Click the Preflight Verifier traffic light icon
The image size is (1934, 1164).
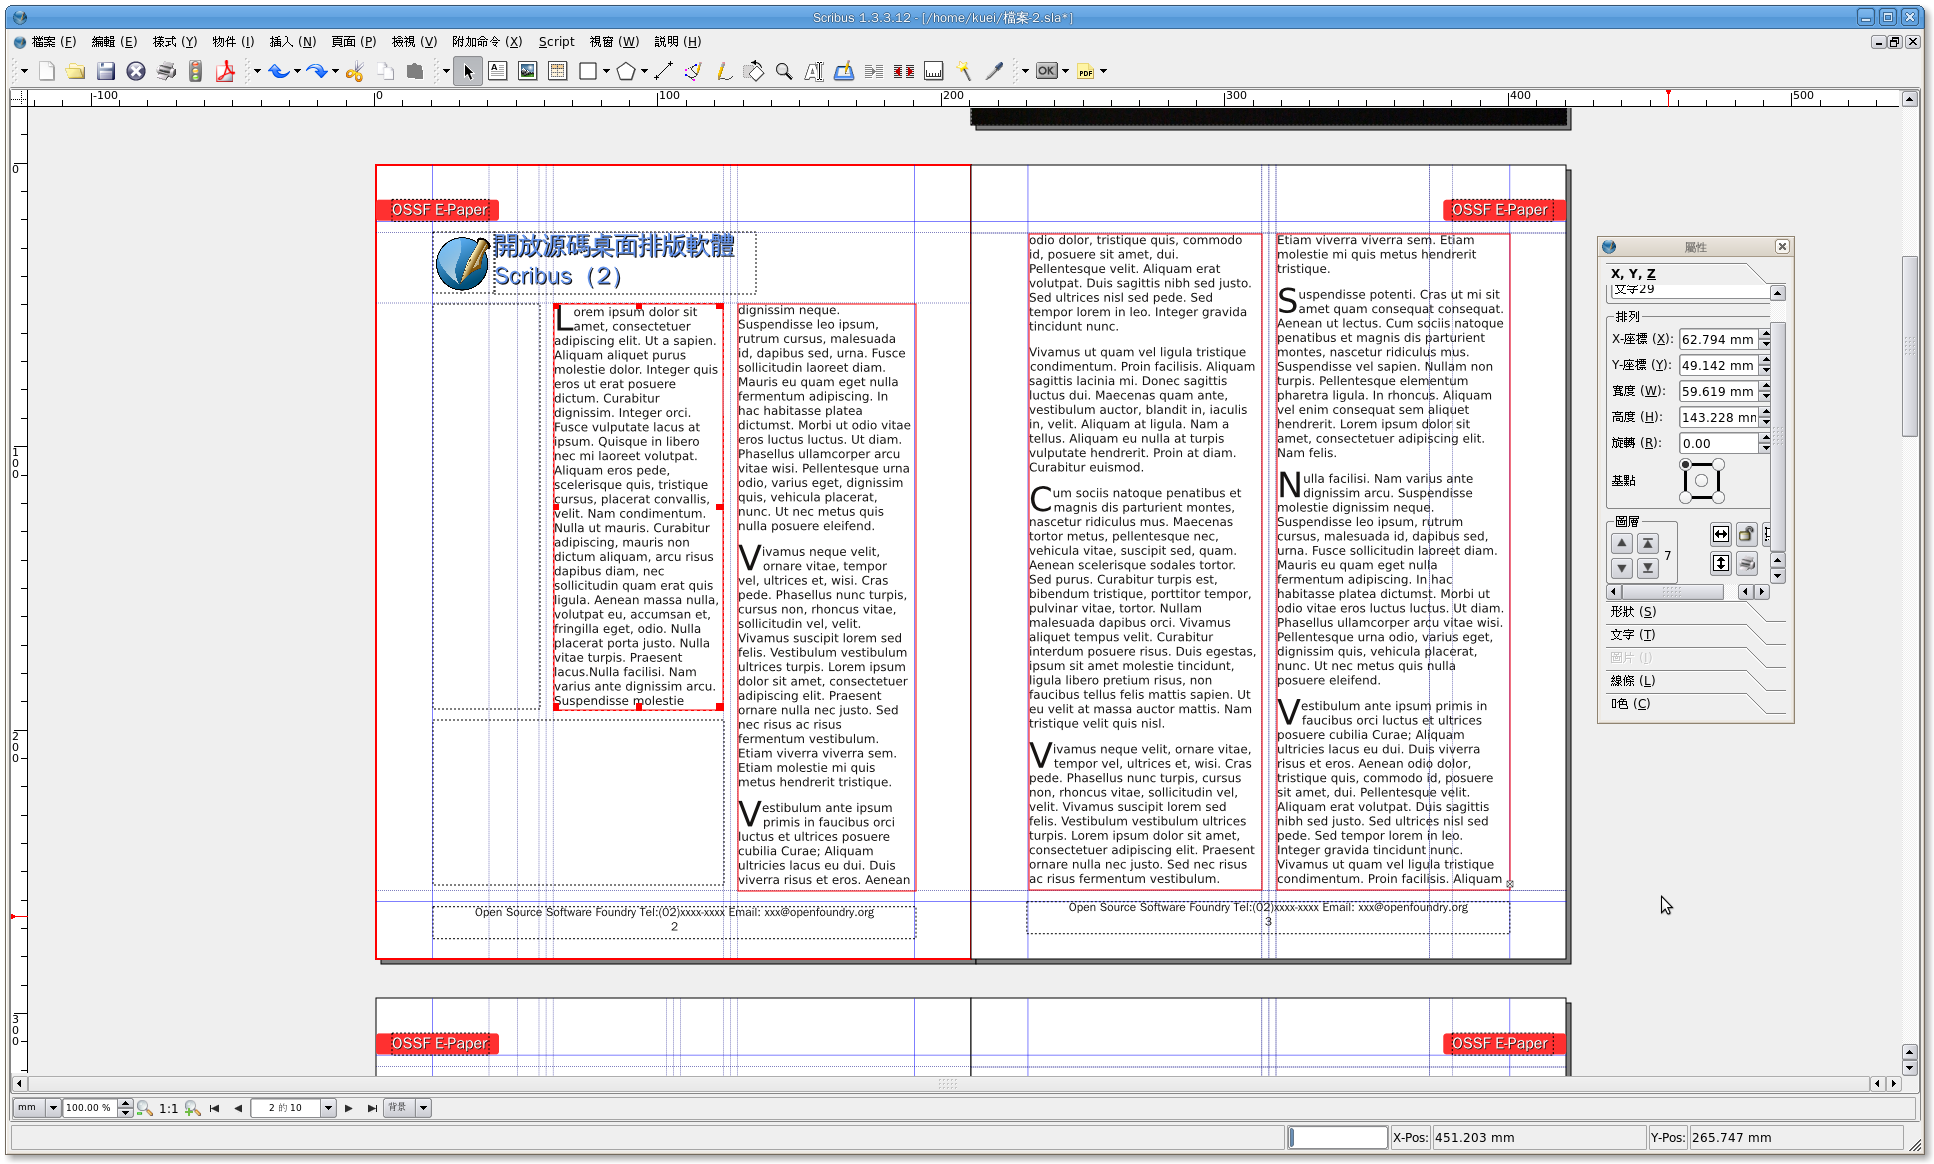click(x=196, y=71)
